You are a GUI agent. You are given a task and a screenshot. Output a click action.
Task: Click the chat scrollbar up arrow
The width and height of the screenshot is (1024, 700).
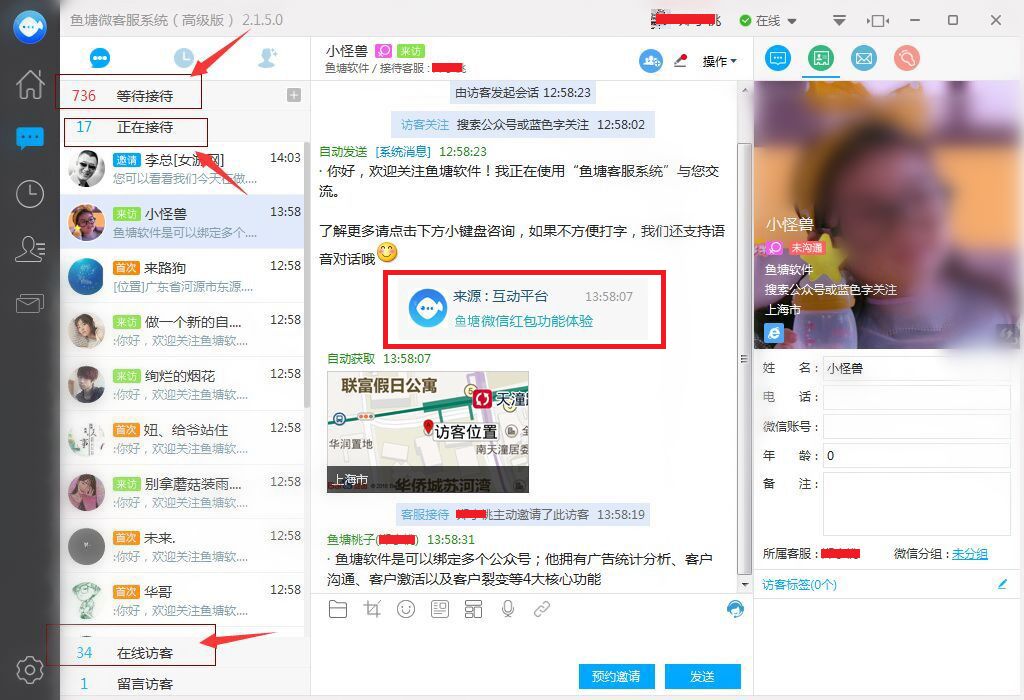point(744,90)
